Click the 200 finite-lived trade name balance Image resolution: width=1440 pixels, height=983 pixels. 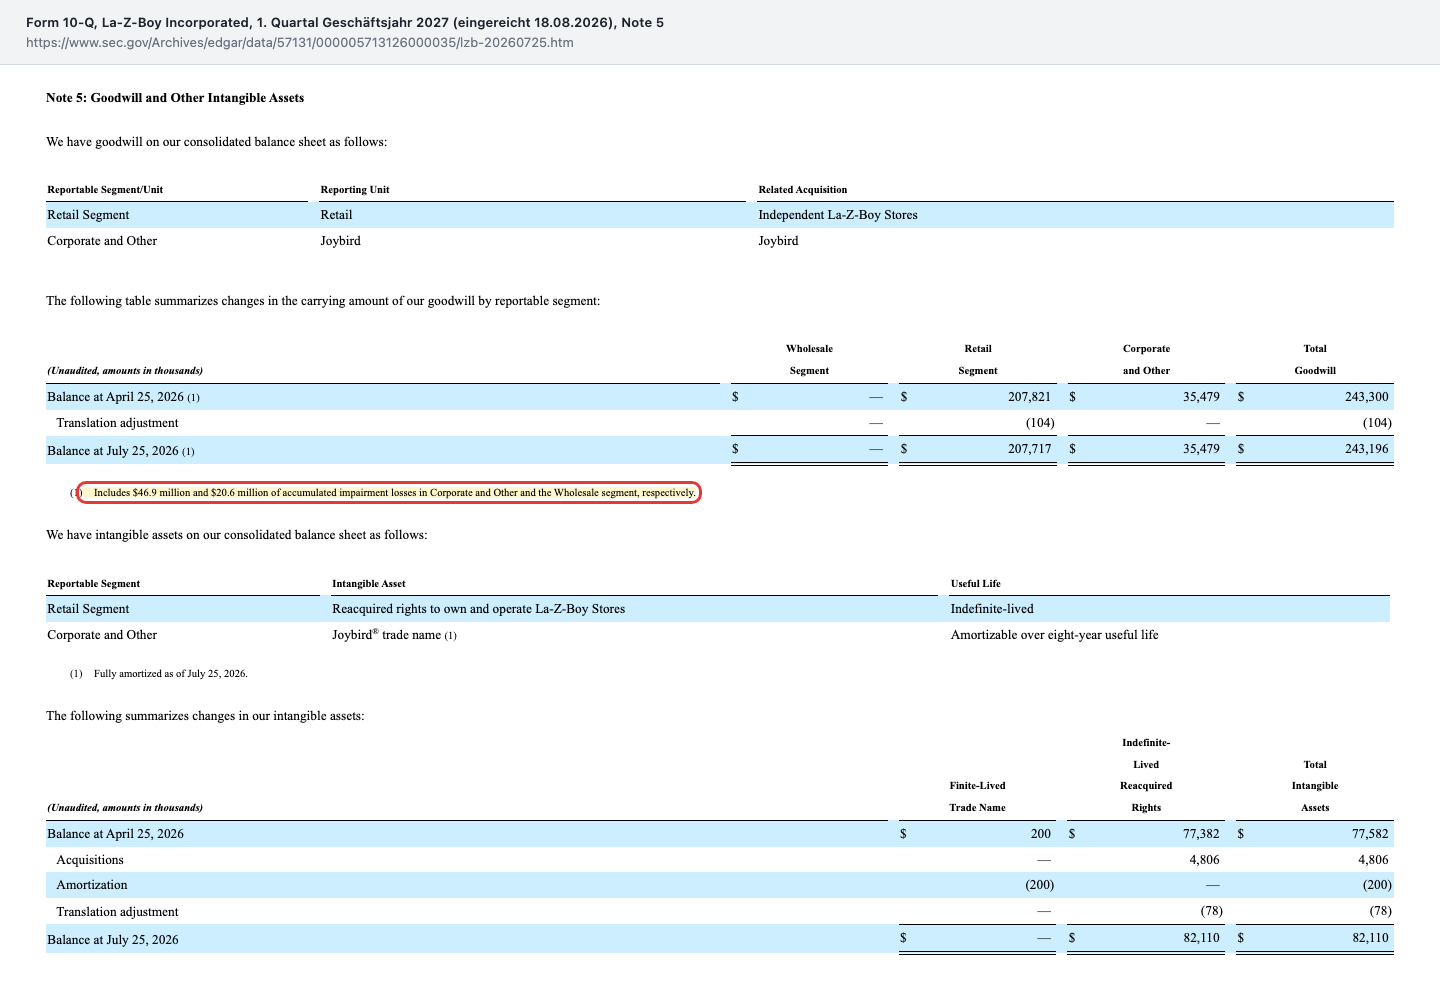pos(1041,834)
